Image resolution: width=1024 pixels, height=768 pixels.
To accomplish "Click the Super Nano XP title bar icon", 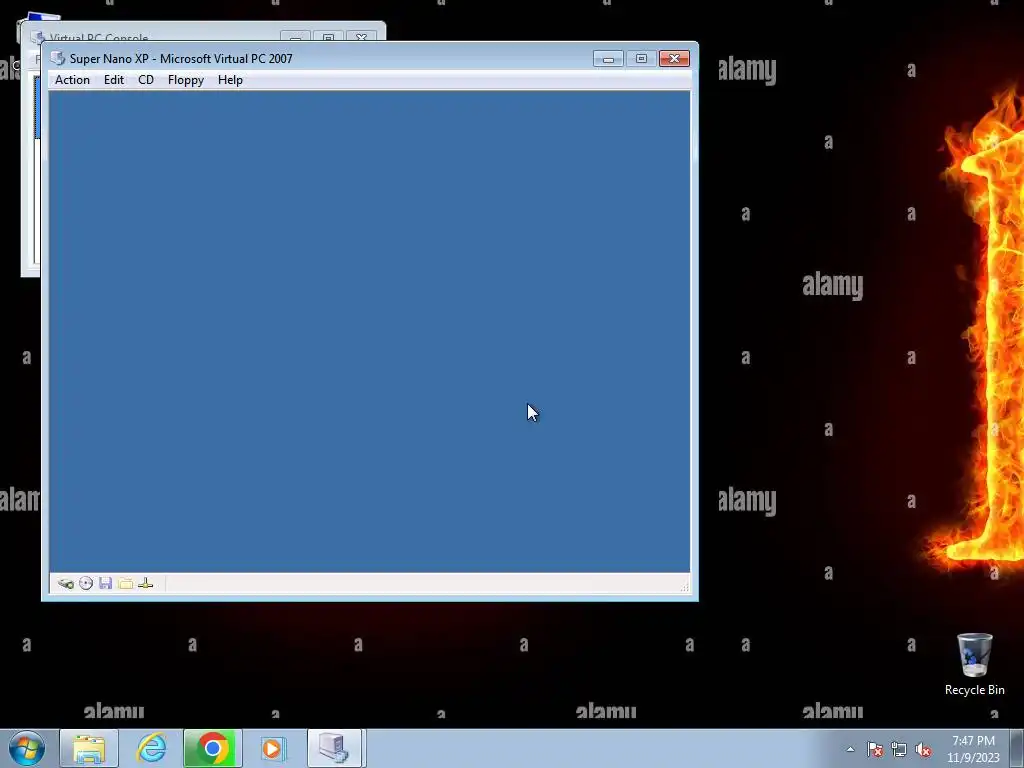I will [58, 58].
